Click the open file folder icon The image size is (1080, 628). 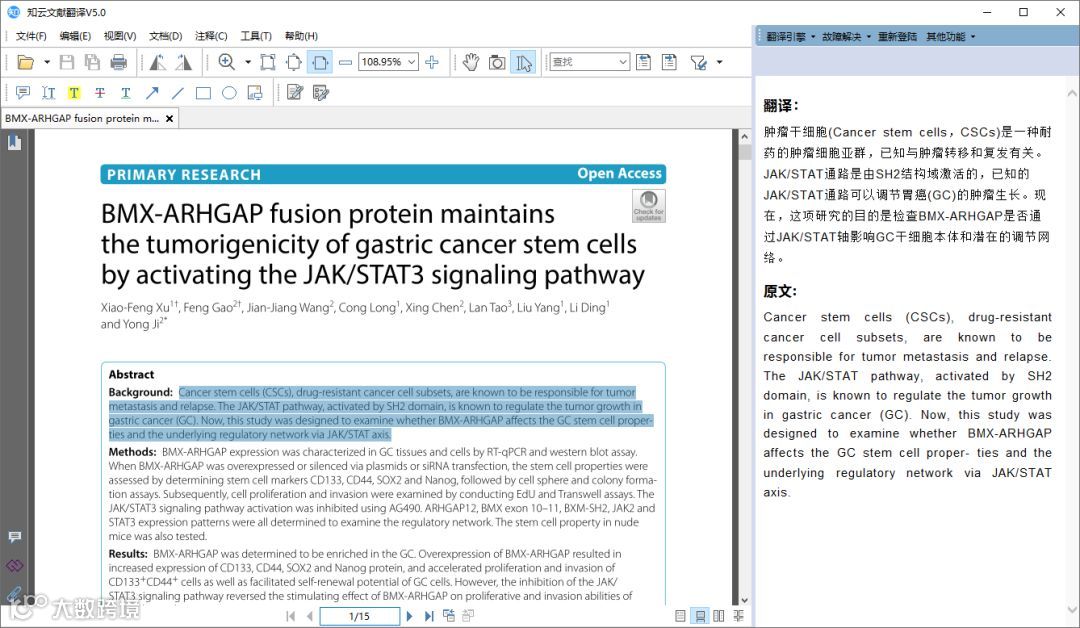tap(25, 62)
